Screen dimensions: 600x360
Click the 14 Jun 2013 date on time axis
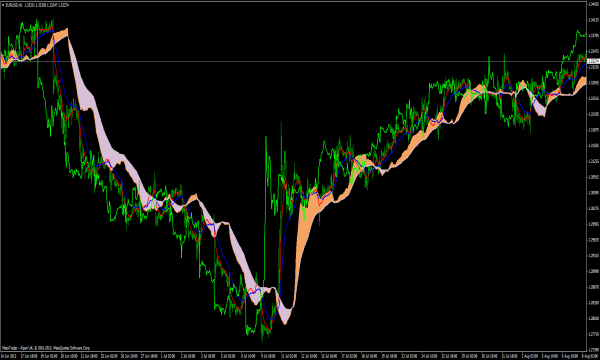click(9, 356)
